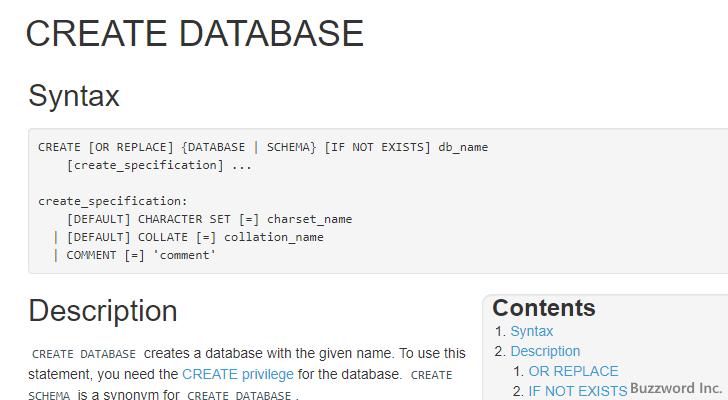Follow the CREATE privilege link

tap(238, 374)
